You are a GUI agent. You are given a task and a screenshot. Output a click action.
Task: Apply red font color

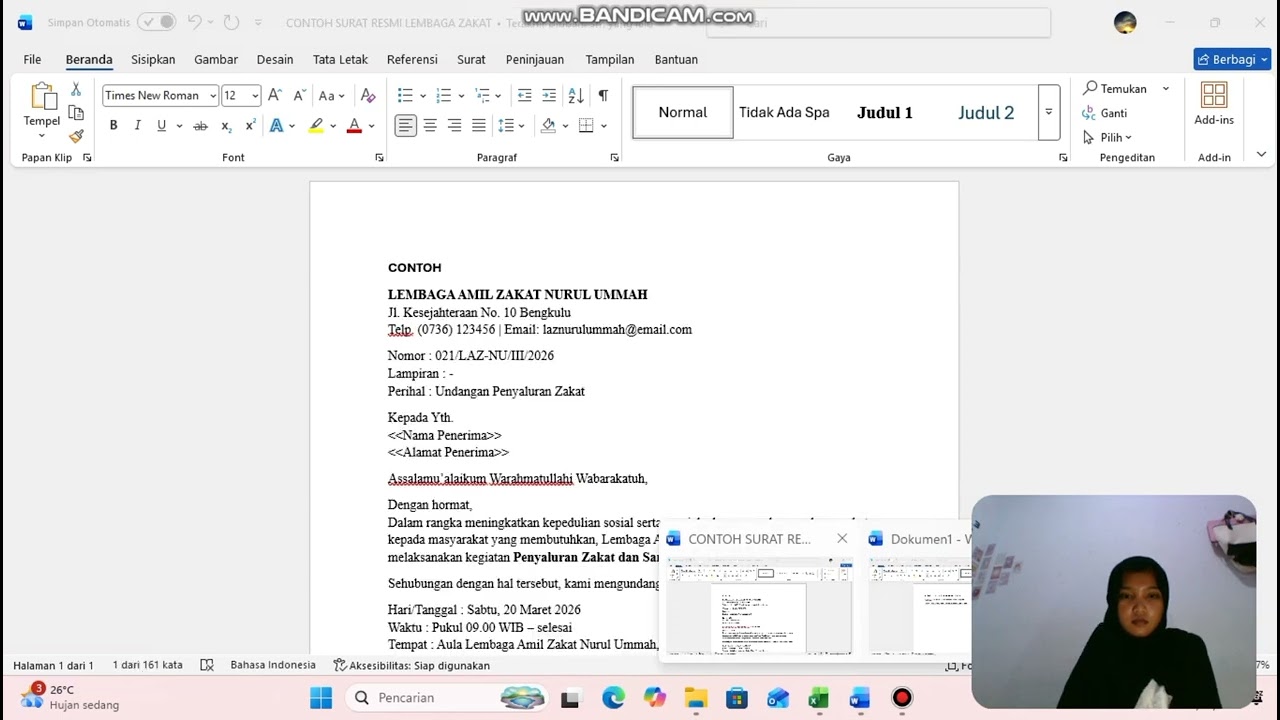click(x=354, y=126)
